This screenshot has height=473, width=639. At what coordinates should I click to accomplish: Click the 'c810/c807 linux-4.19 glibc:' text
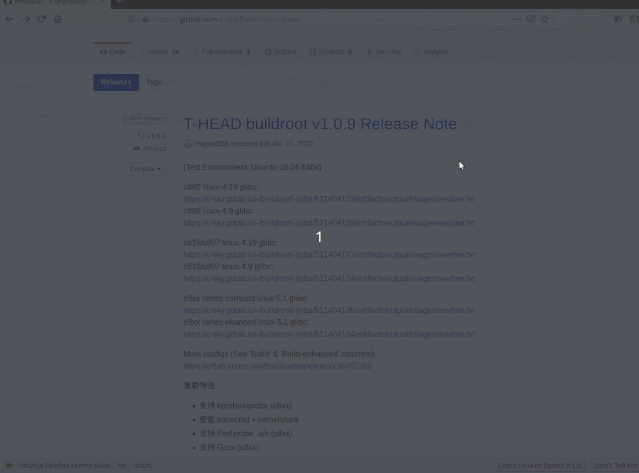pyautogui.click(x=231, y=243)
